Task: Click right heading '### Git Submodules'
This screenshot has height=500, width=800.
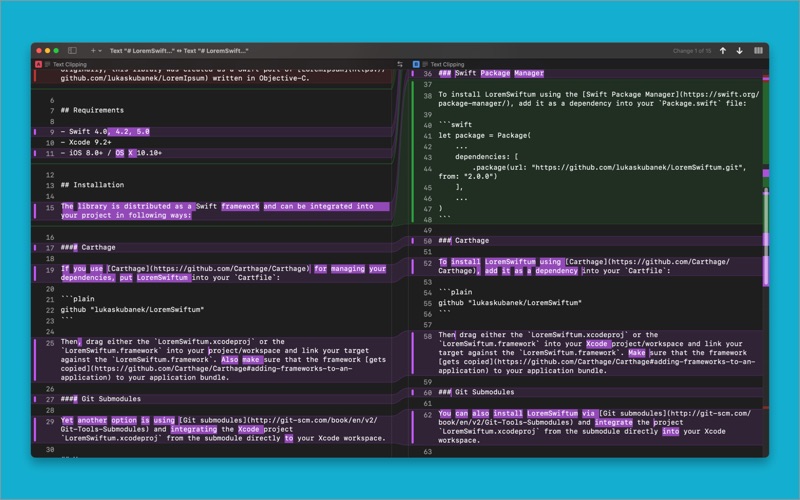Action: click(476, 392)
